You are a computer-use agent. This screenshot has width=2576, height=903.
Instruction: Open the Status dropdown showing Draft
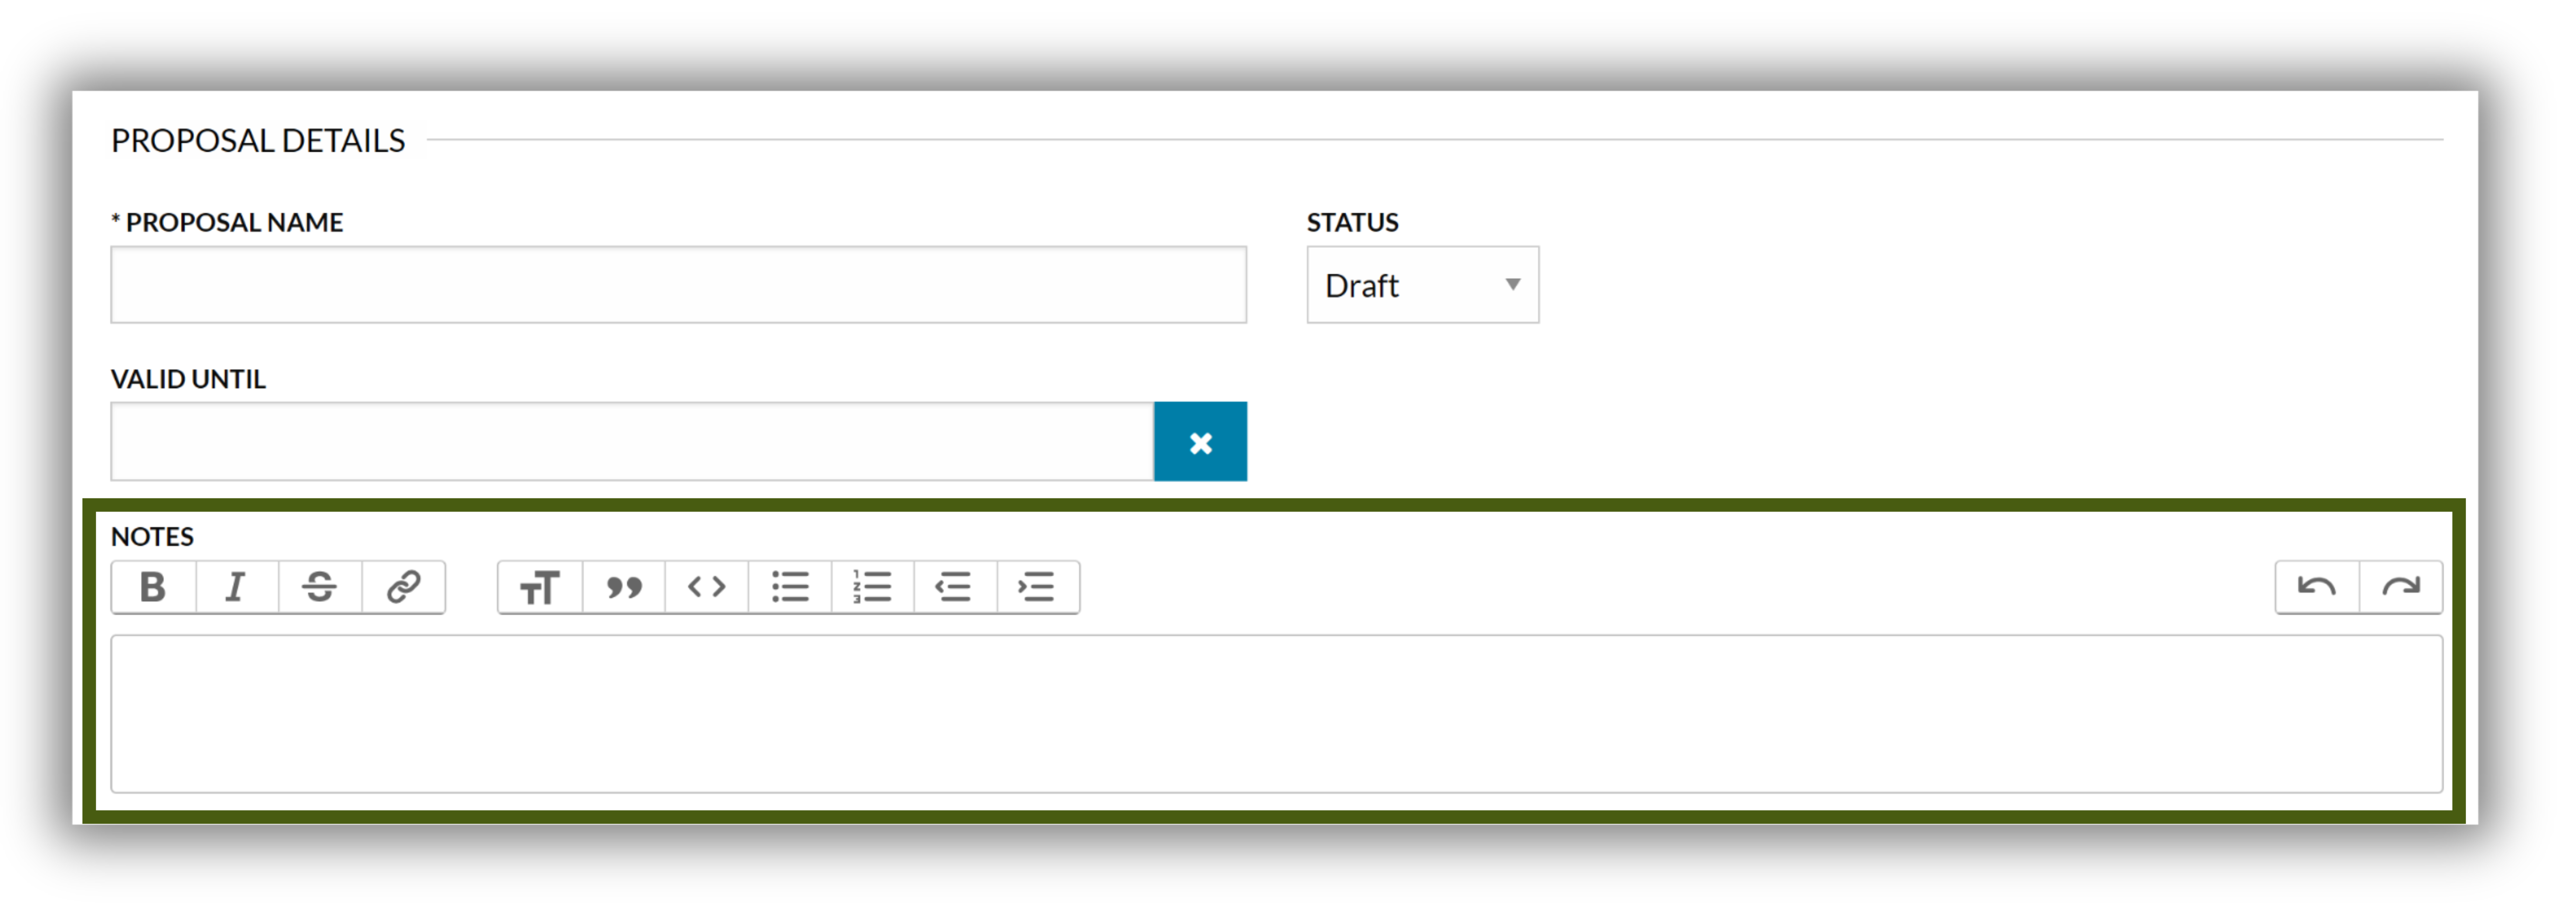pos(1422,285)
